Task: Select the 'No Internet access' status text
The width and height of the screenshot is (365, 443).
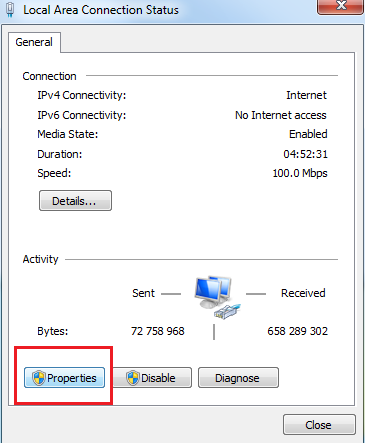Action: coord(281,115)
